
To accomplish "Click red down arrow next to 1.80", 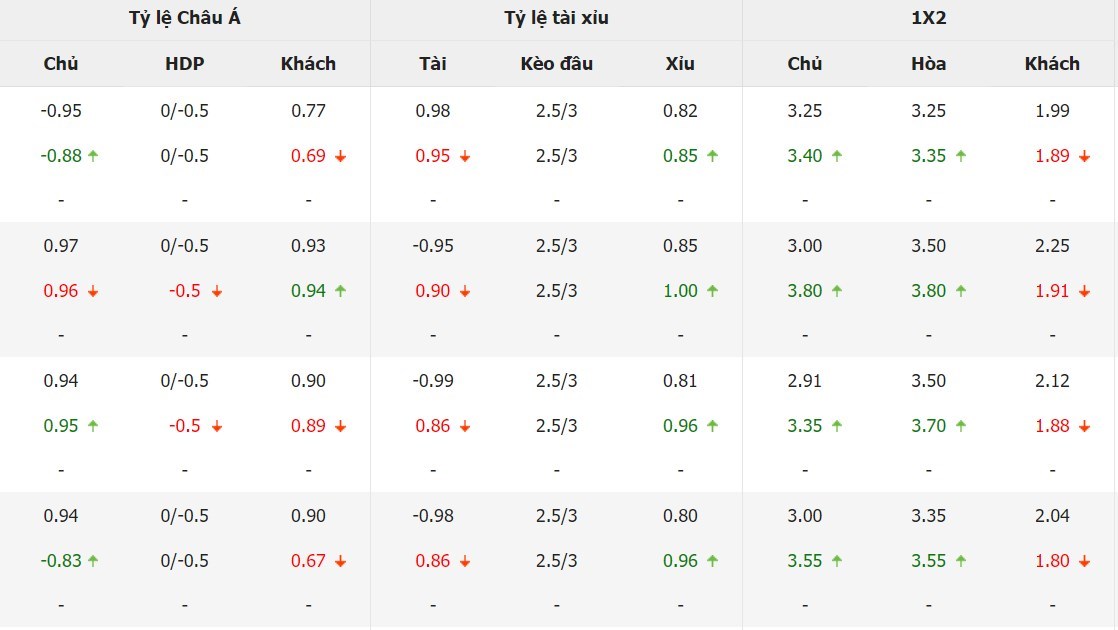I will tap(1084, 562).
